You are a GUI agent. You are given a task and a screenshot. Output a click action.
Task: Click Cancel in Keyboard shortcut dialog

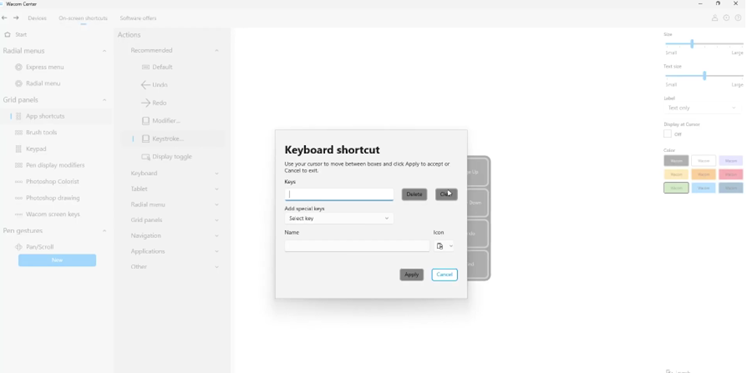point(444,275)
